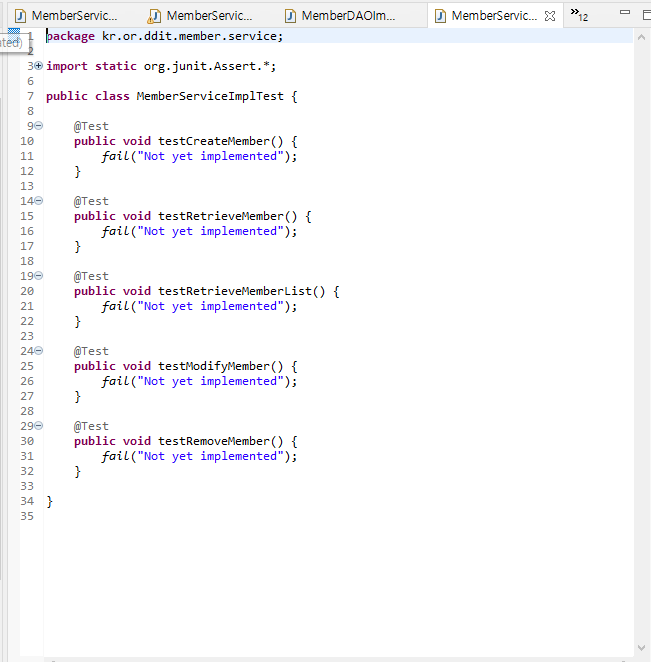Screen dimensions: 651x662
Task: Click the method name testRemoveMember
Action: pyautogui.click(x=214, y=441)
